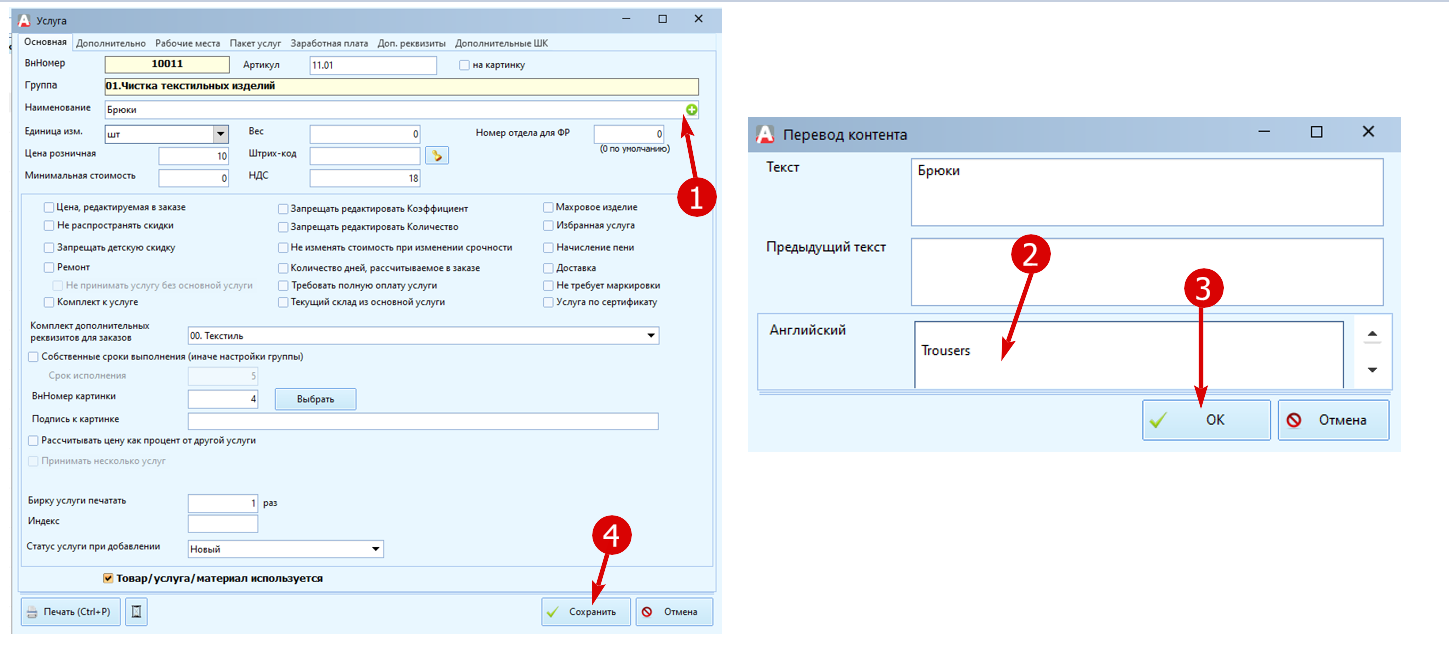Enable the Ремонт checkbox
The width and height of the screenshot is (1449, 649).
tap(49, 268)
